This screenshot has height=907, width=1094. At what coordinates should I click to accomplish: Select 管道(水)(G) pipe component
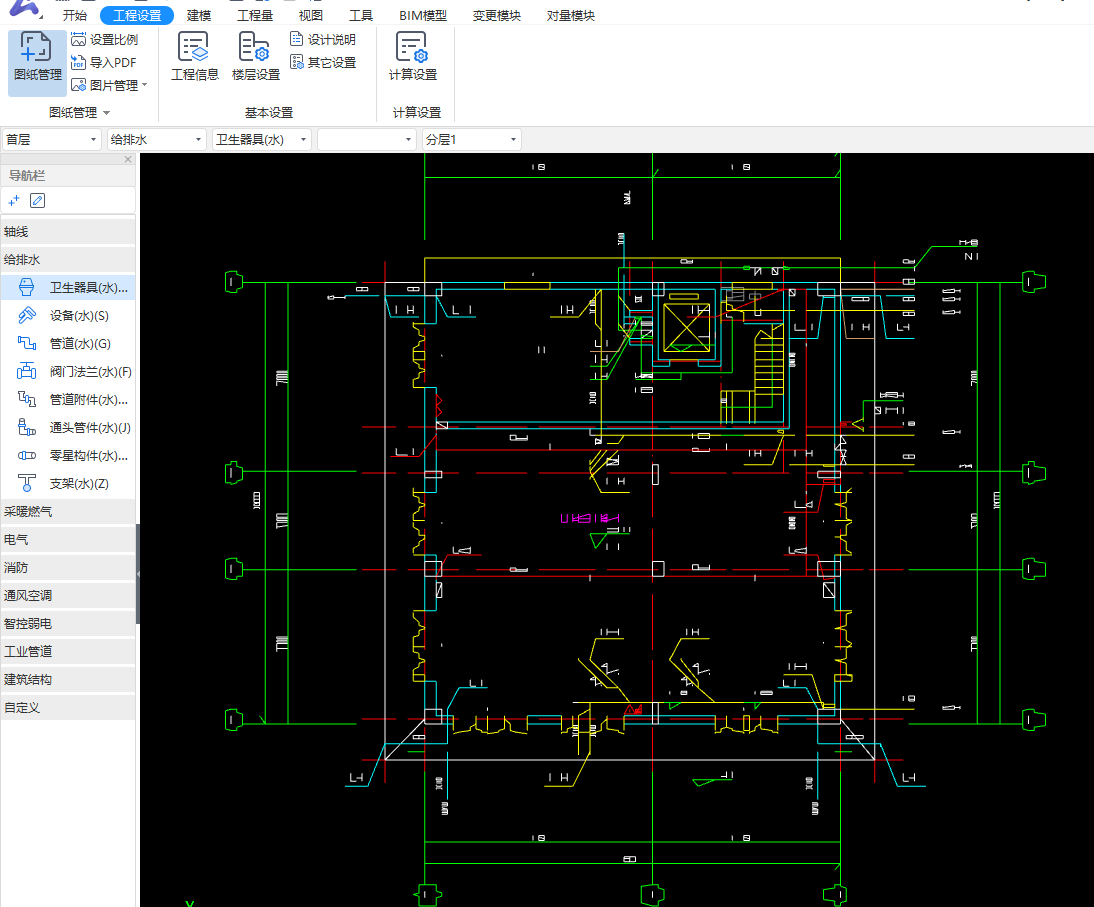pyautogui.click(x=68, y=343)
